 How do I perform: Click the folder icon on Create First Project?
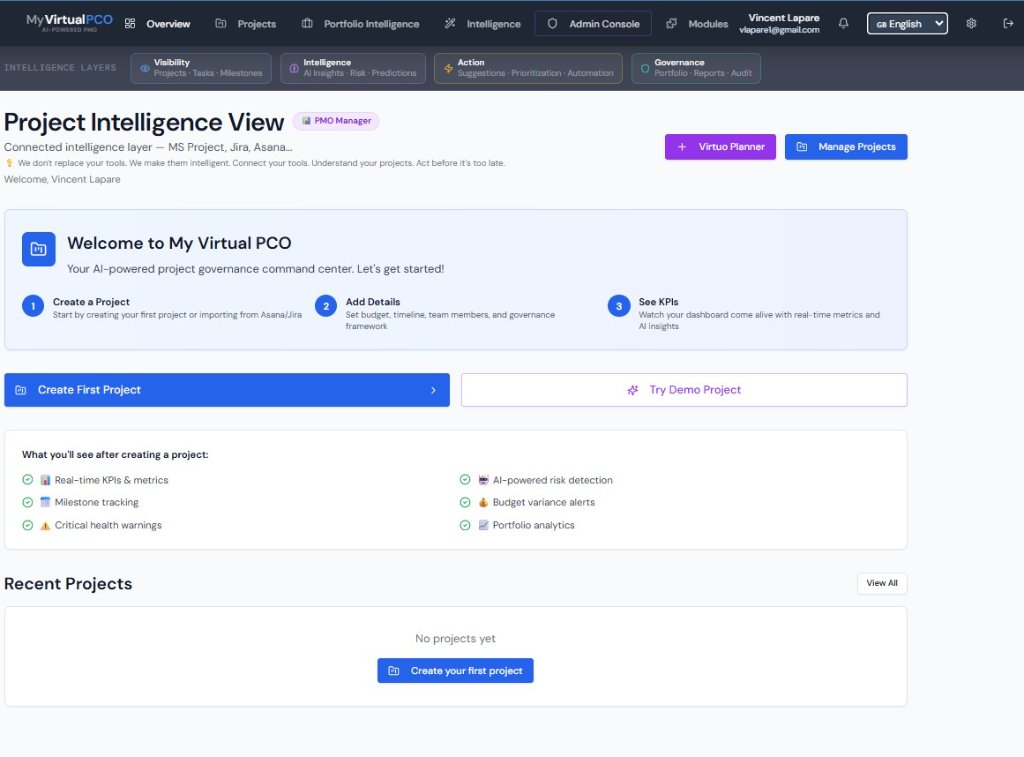(21, 390)
